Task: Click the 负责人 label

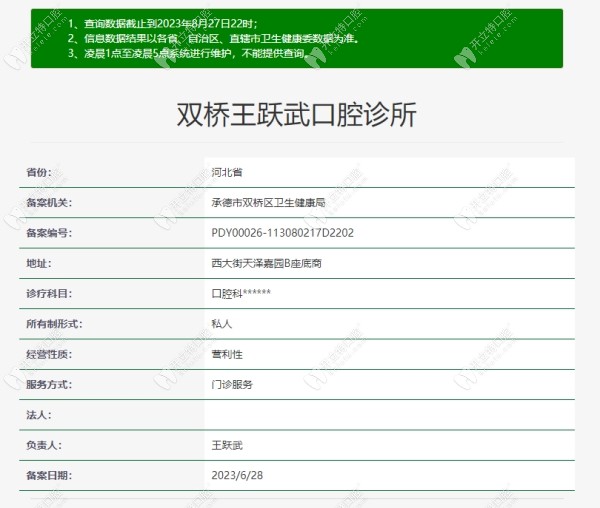Action: [44, 445]
